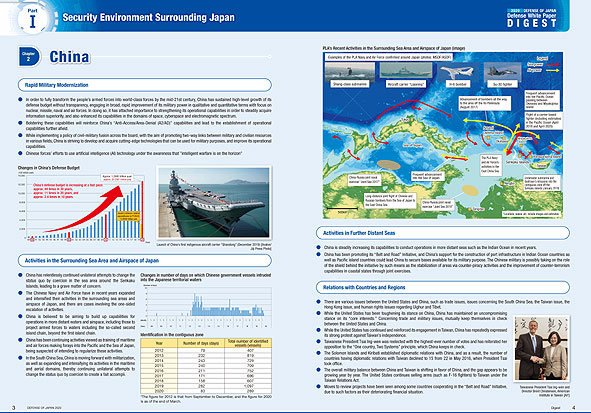The height and width of the screenshot is (413, 591).
Task: Click page number 4 at bottom right
Action: pyautogui.click(x=574, y=408)
